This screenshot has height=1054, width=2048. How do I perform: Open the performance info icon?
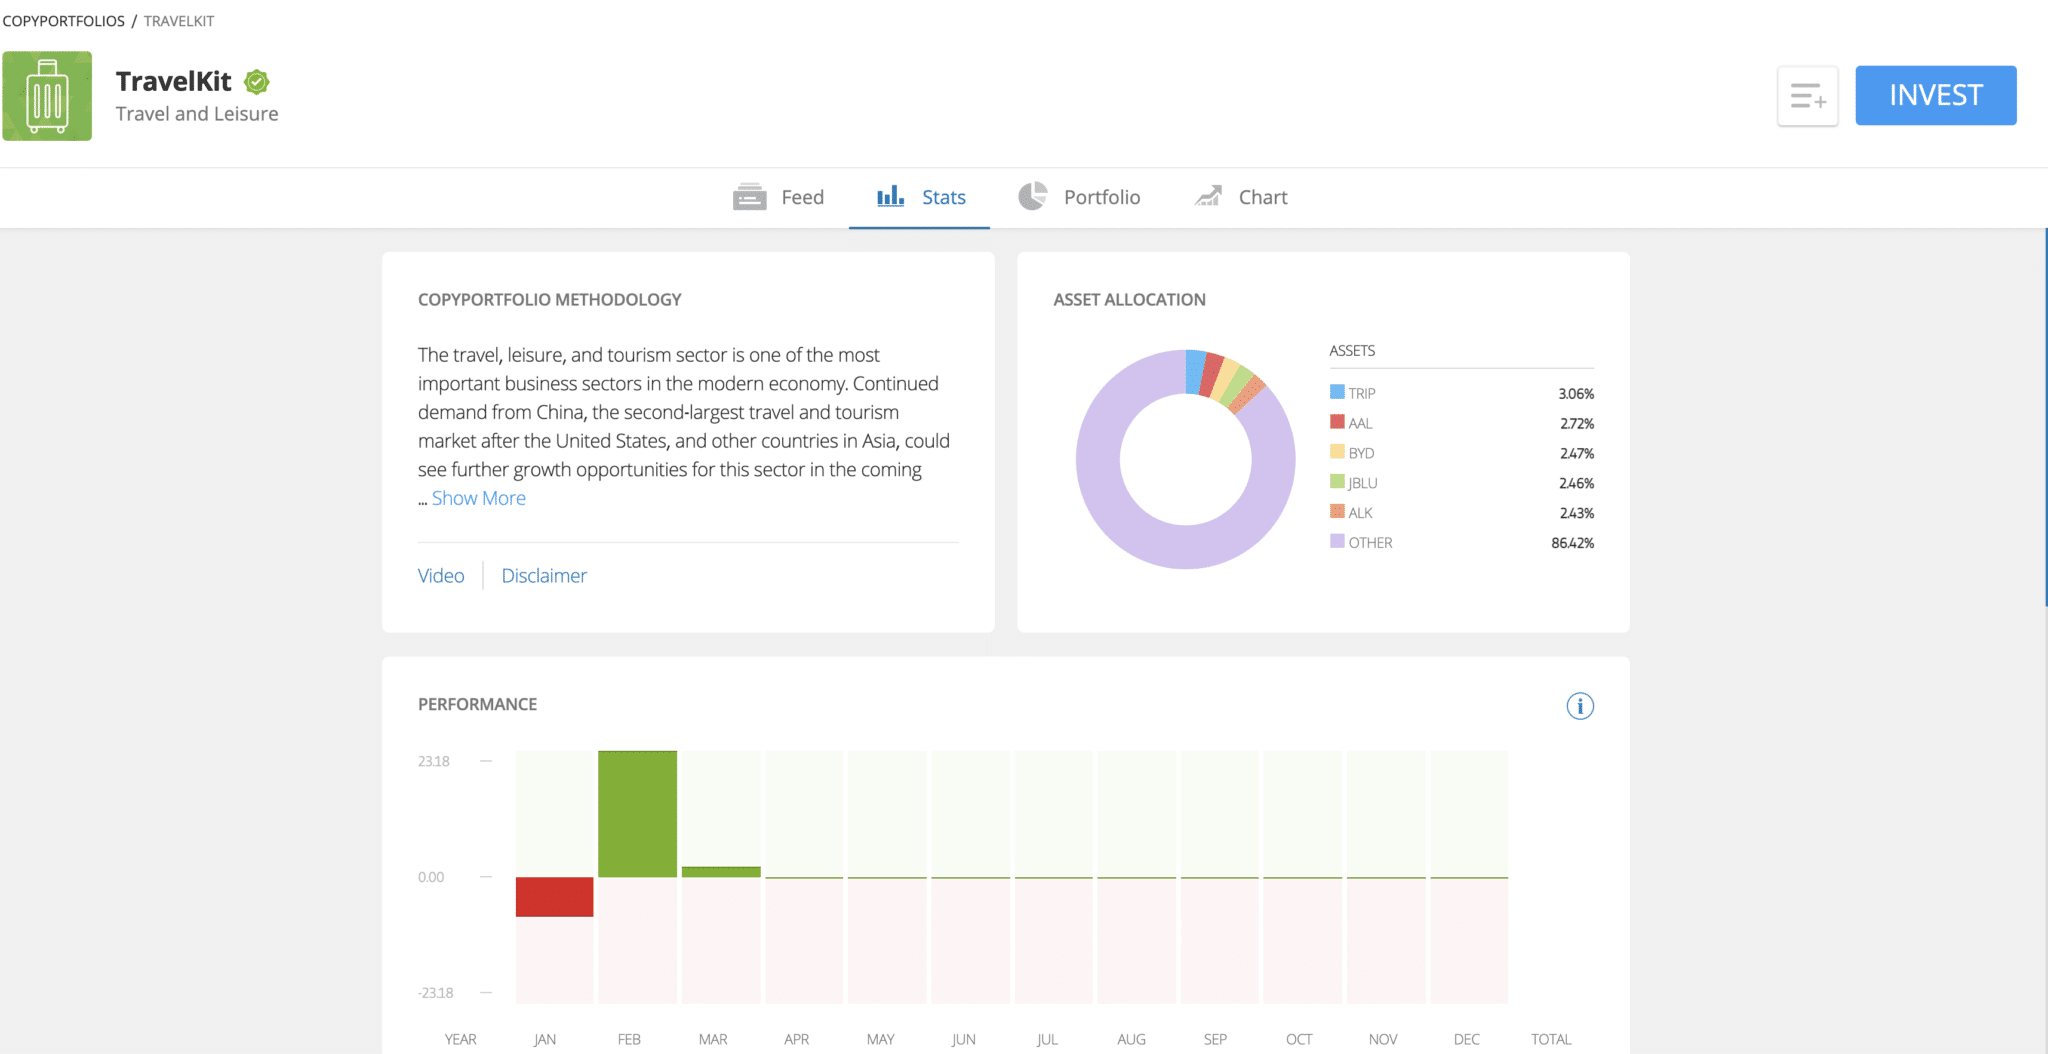[x=1580, y=706]
